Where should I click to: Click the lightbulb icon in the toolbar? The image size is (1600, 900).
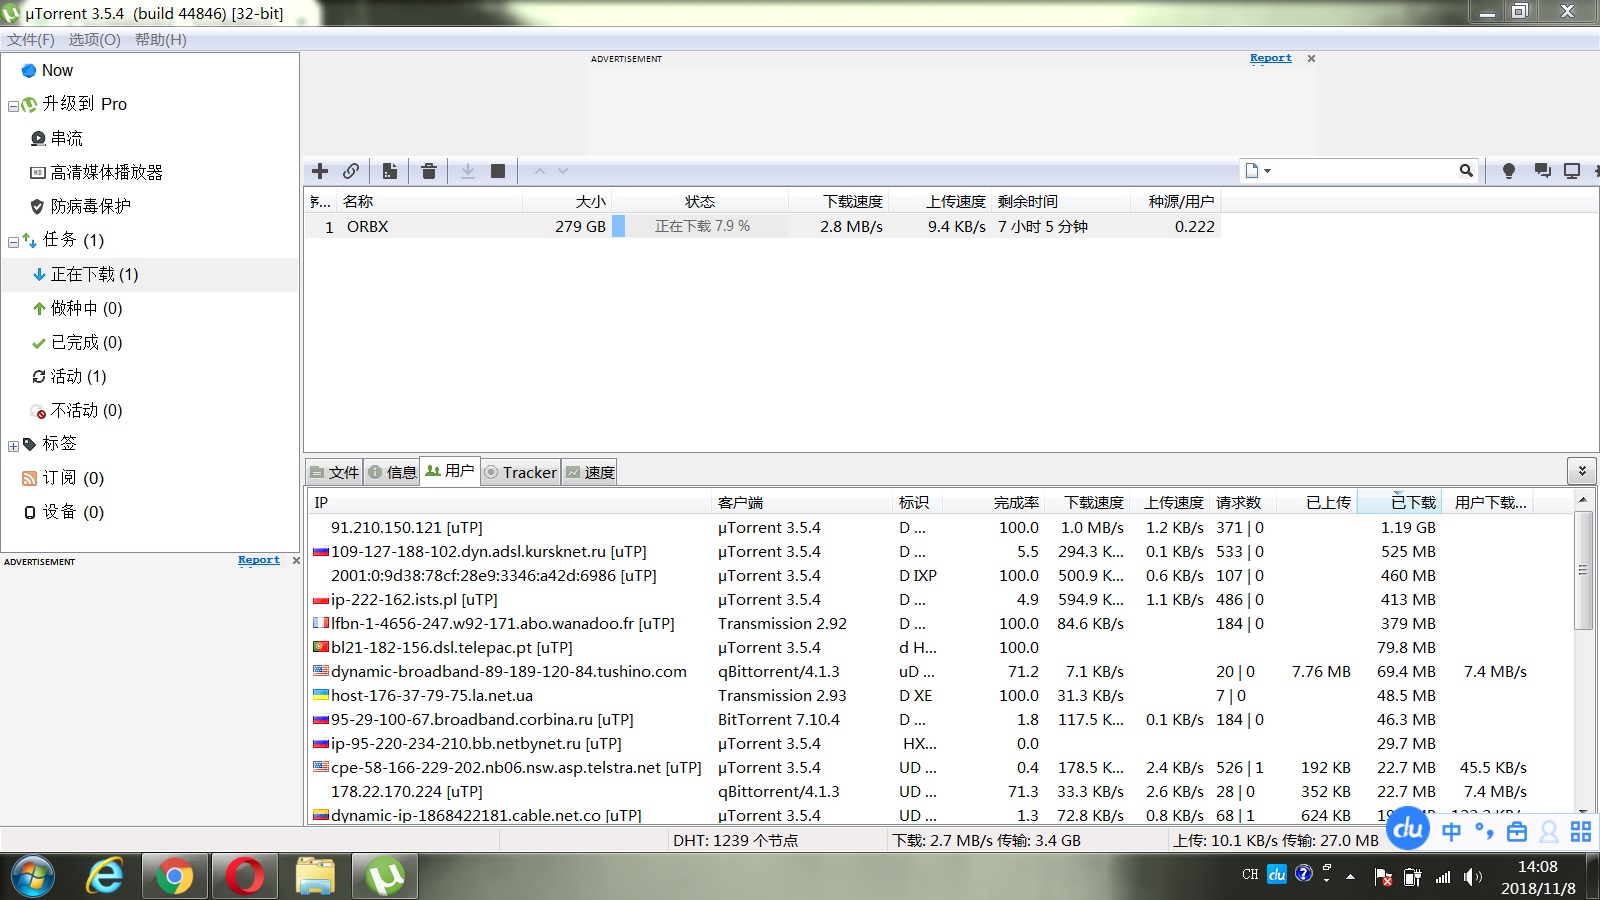(1509, 171)
